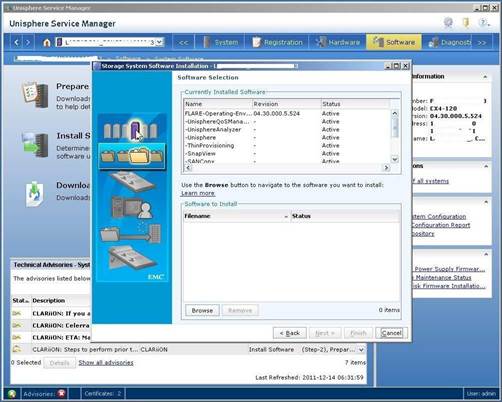Screen dimensions: 502x402
Task: Sort advisories by Stat column header
Action: point(20,301)
